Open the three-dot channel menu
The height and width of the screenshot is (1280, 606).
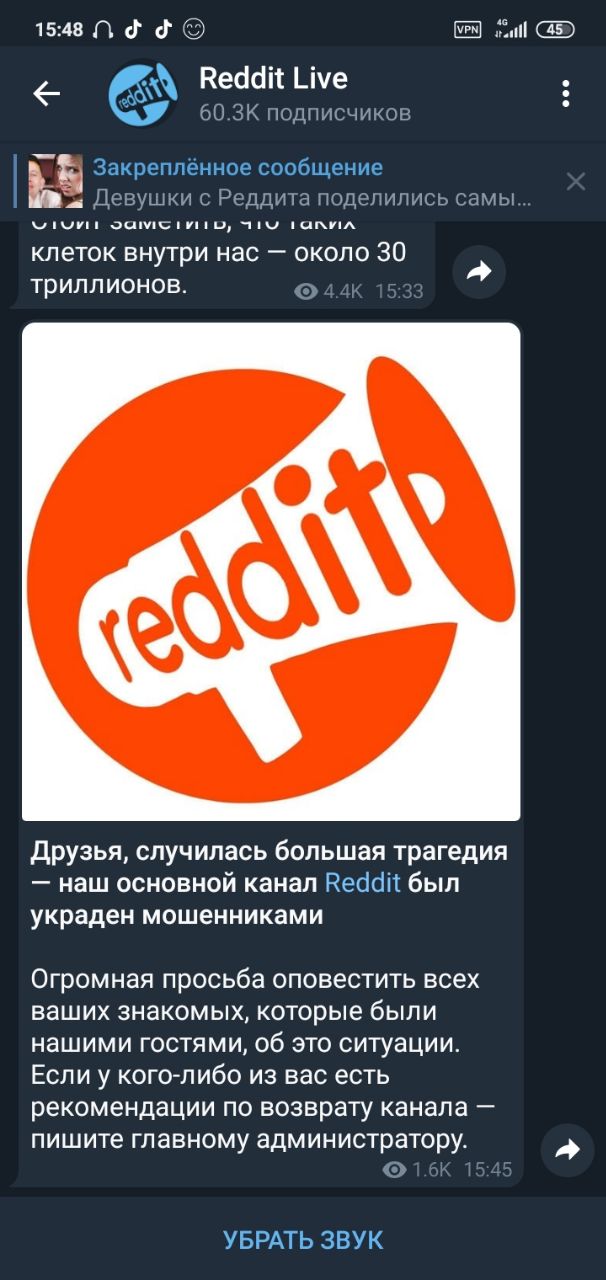(566, 94)
